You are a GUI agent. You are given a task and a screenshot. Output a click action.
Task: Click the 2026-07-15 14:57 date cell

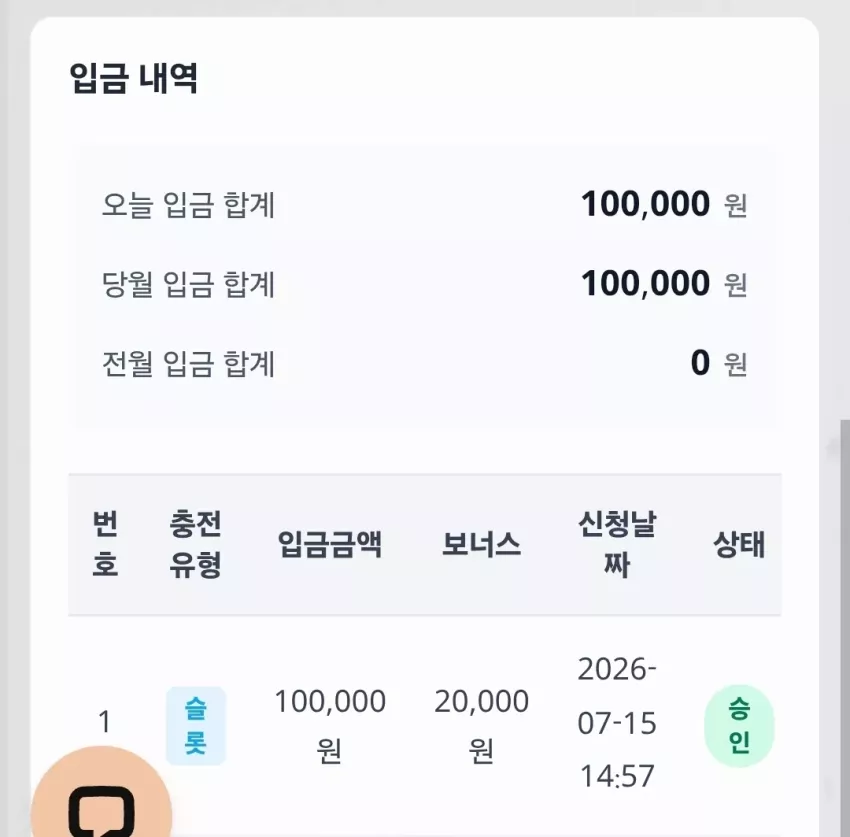617,723
